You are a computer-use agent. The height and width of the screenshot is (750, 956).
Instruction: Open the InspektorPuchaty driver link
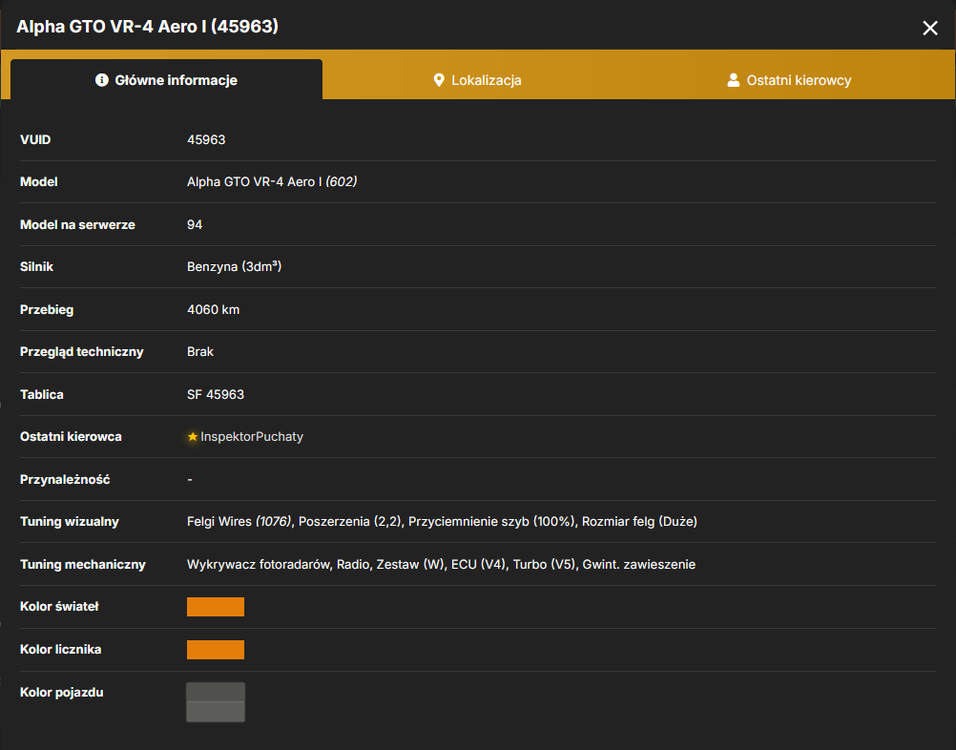pos(252,437)
